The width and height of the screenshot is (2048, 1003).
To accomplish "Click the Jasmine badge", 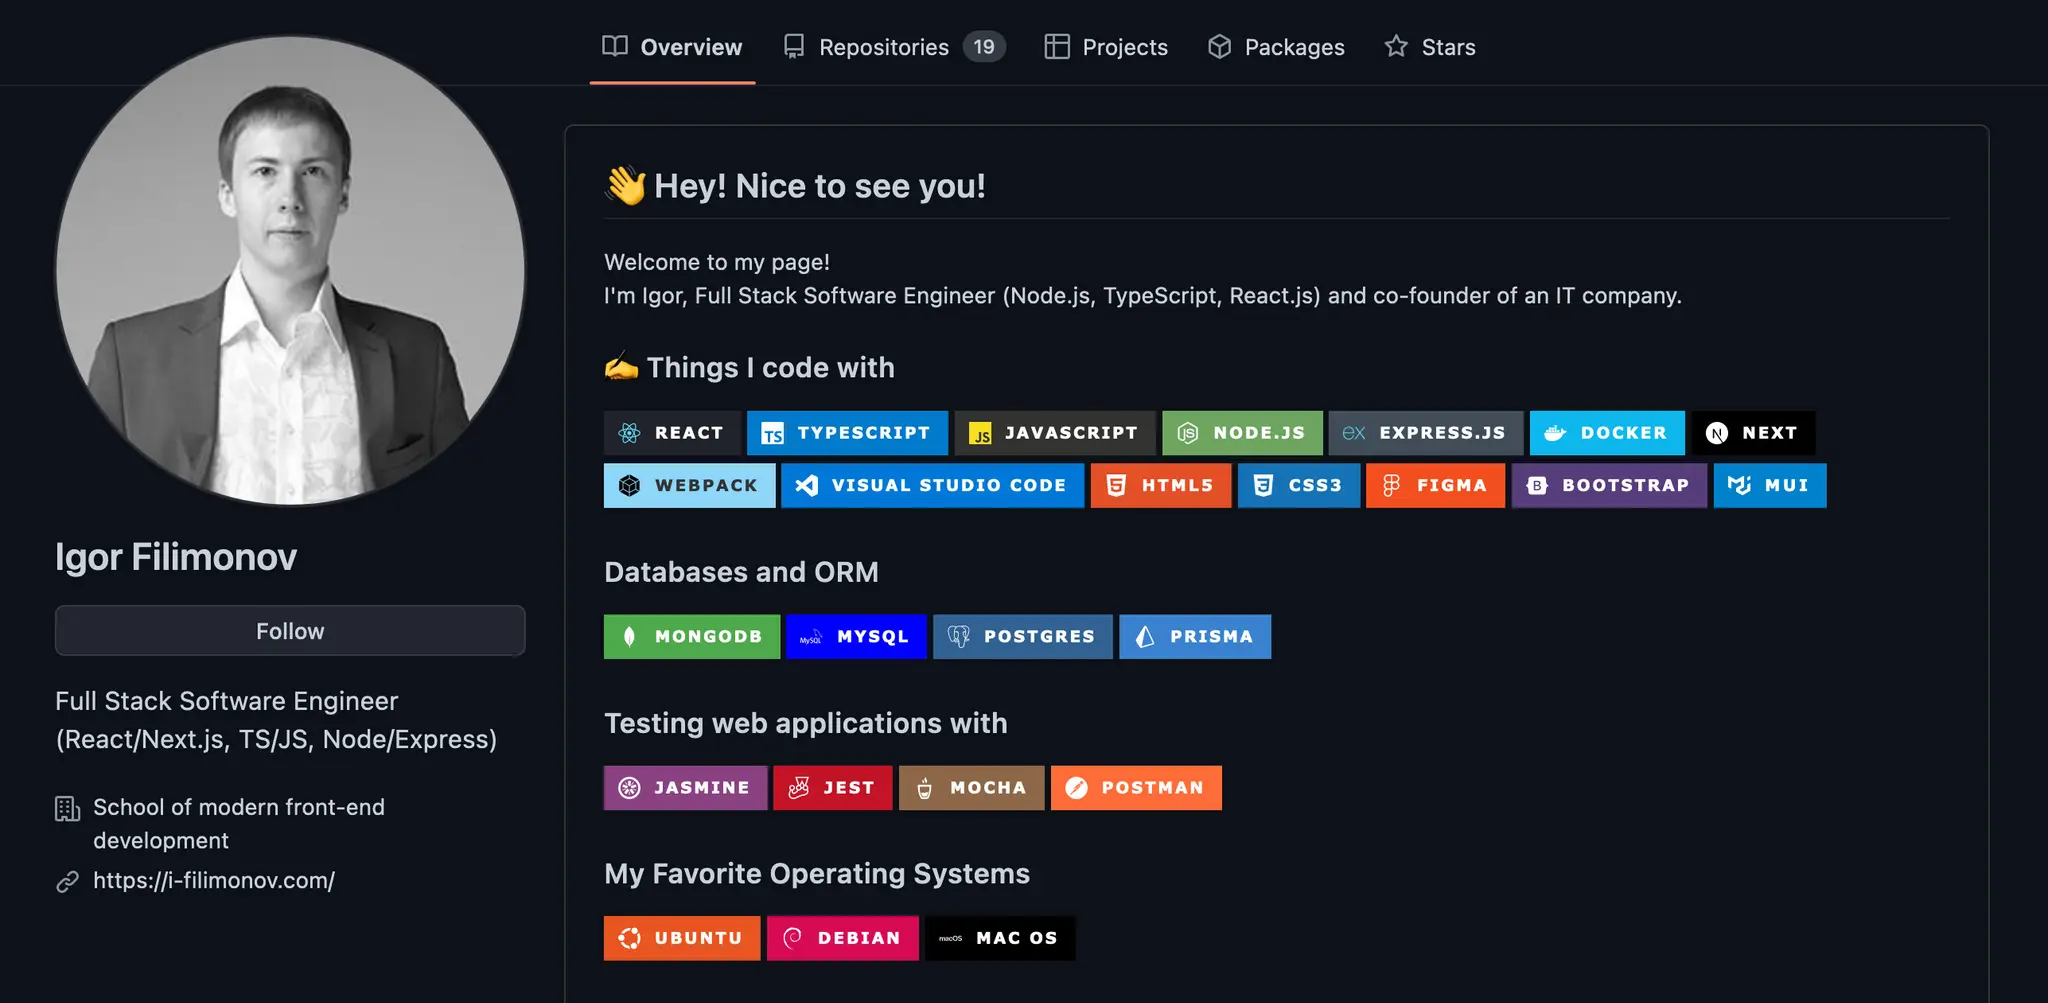I will point(685,788).
